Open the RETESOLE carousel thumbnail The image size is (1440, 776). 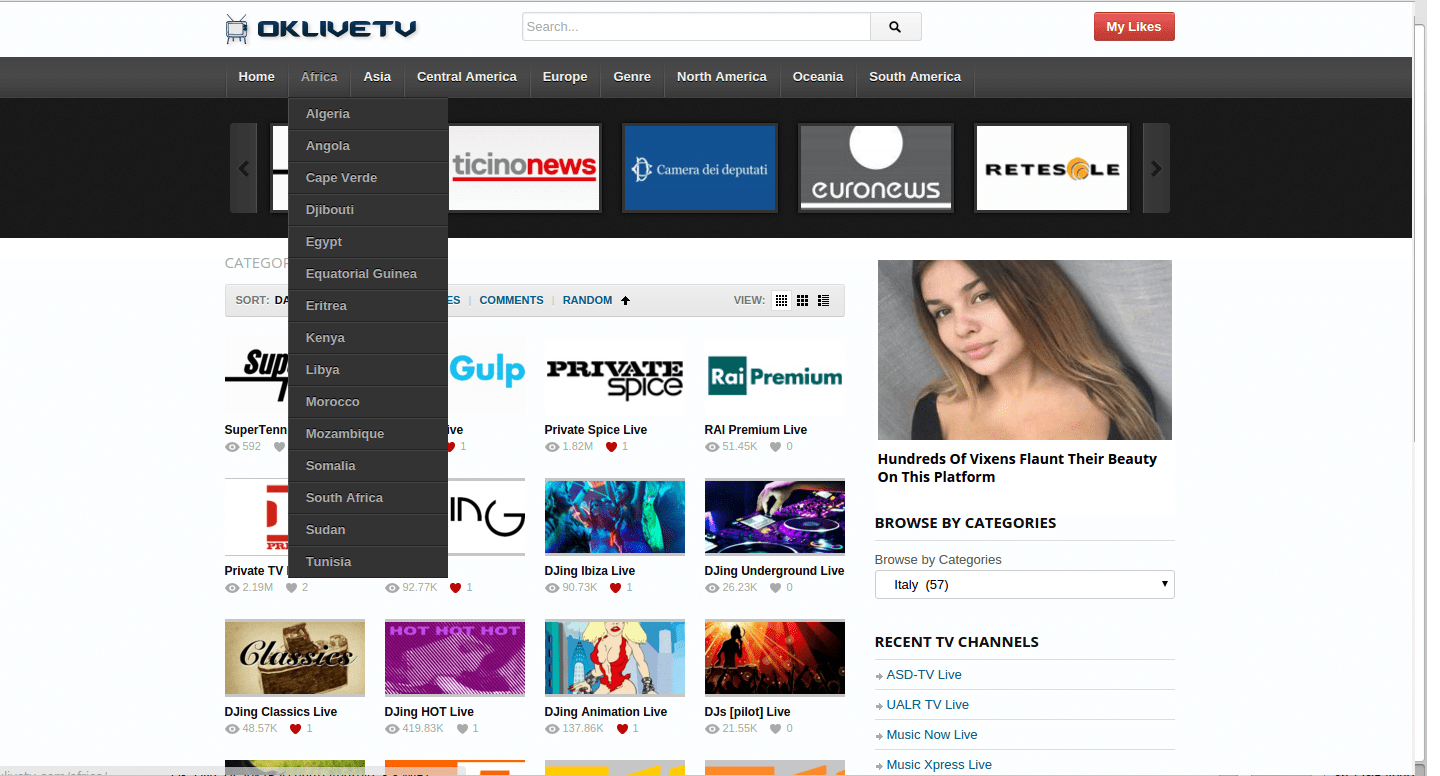tap(1052, 168)
